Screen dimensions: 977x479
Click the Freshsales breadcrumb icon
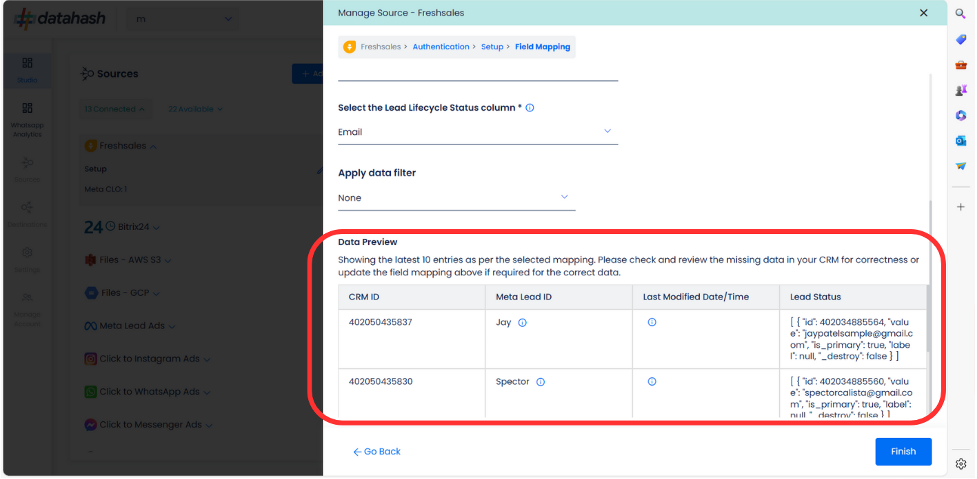point(350,47)
